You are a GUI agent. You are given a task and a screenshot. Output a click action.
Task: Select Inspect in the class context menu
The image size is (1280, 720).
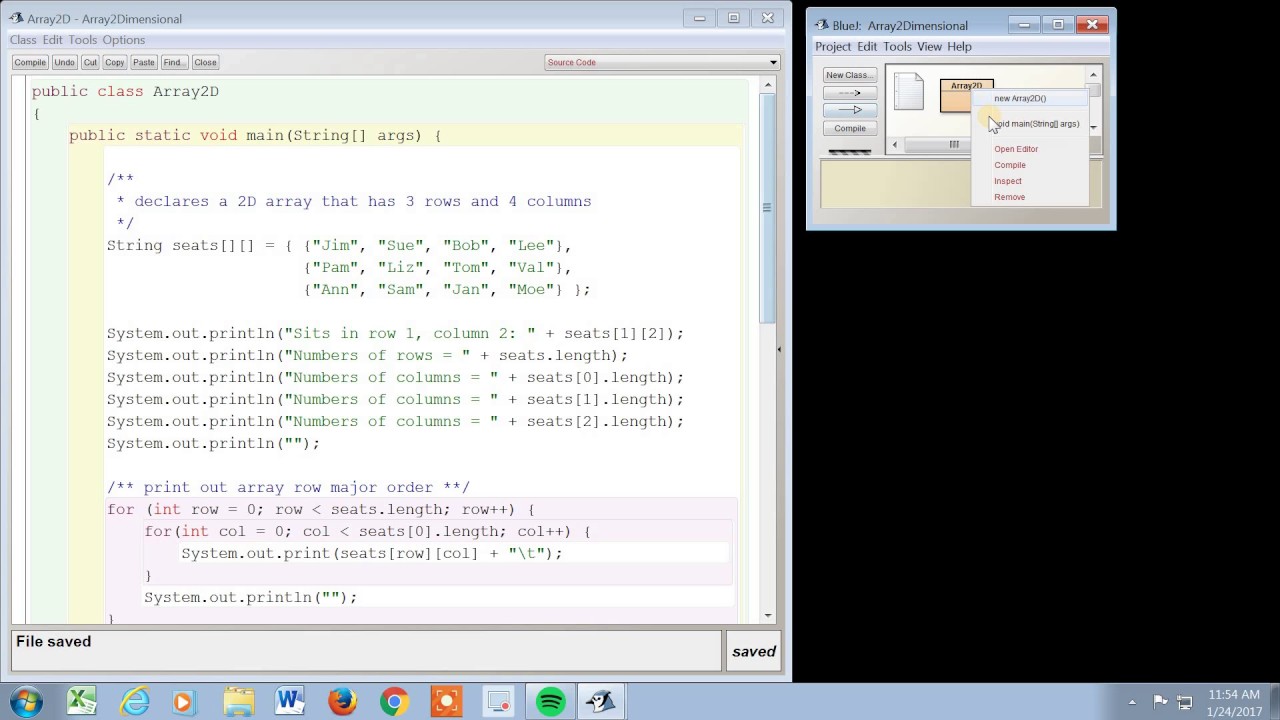[x=1030, y=181]
